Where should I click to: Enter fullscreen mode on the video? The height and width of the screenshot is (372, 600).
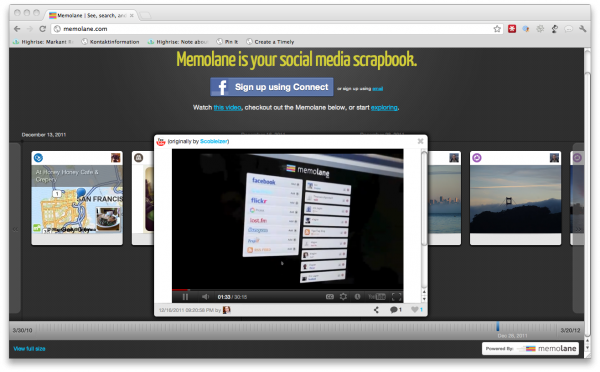pos(397,297)
